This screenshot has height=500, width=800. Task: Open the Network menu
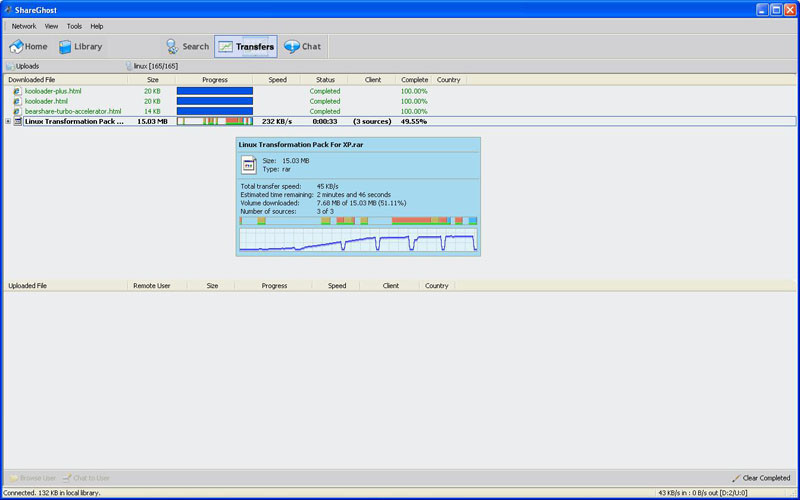pyautogui.click(x=23, y=26)
